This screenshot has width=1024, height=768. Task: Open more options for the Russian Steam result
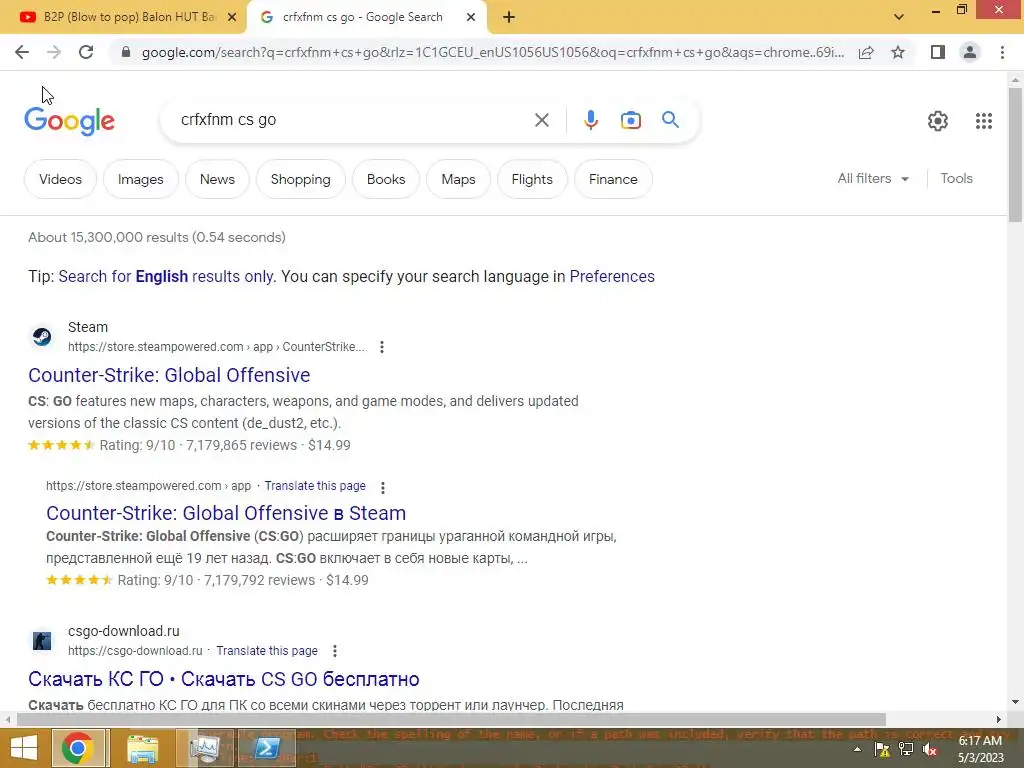tap(383, 487)
